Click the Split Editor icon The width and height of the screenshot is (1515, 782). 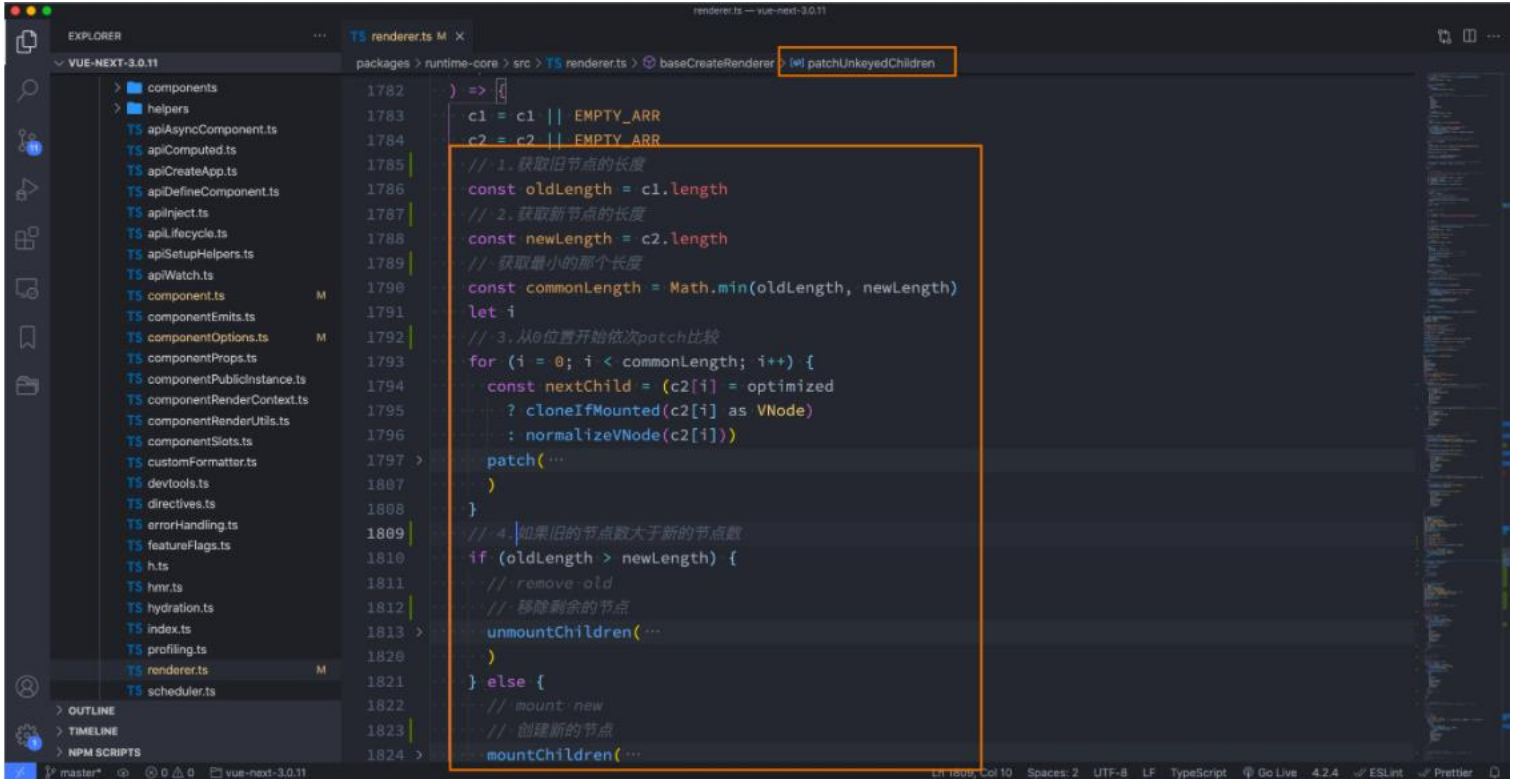[x=1469, y=36]
